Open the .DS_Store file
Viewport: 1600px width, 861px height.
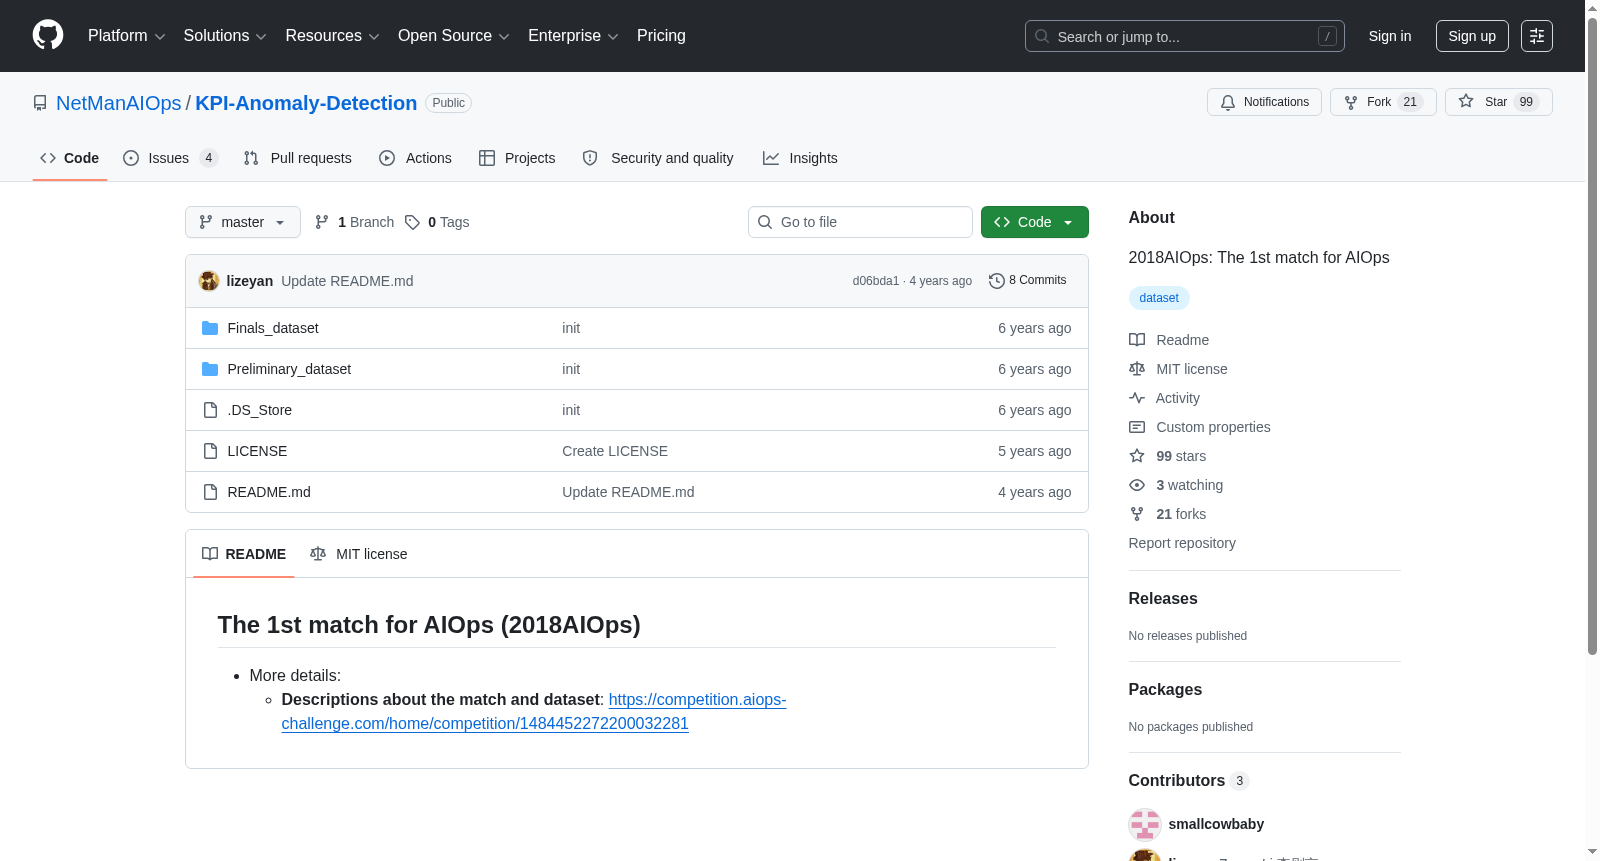tap(260, 410)
